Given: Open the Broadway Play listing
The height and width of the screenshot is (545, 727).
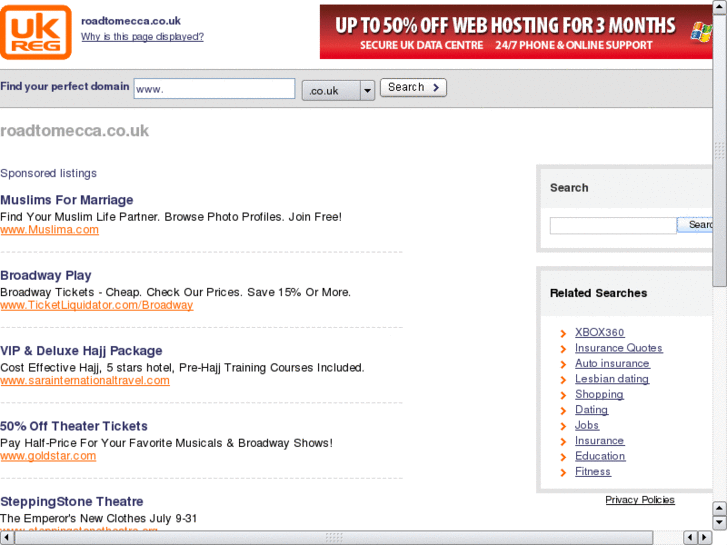Looking at the screenshot, I should pyautogui.click(x=45, y=276).
